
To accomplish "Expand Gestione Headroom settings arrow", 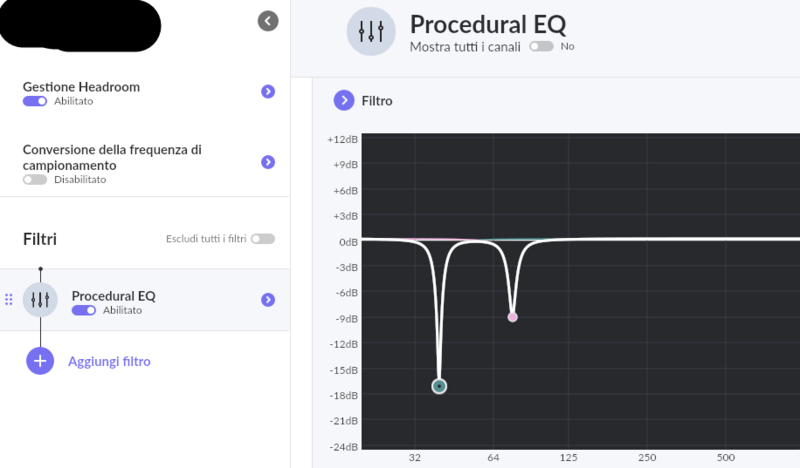I will [268, 92].
